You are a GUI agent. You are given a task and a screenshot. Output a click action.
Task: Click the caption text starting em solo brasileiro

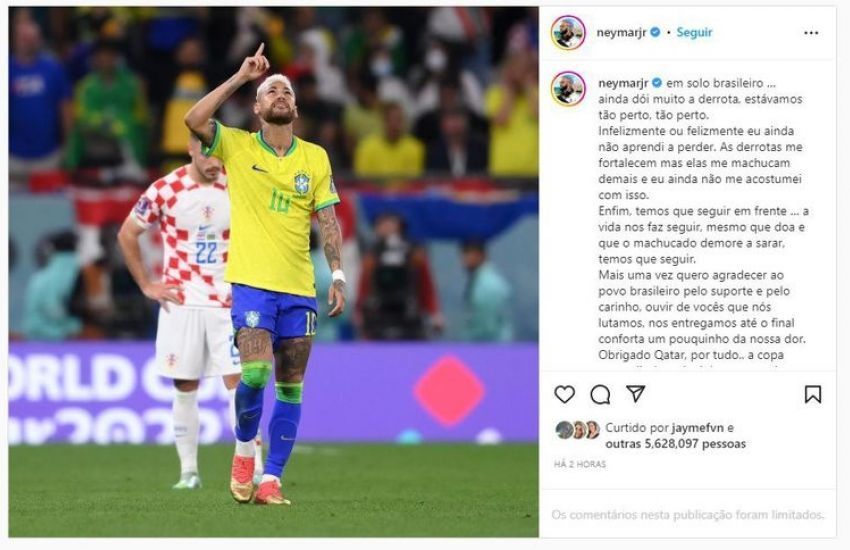tap(702, 219)
